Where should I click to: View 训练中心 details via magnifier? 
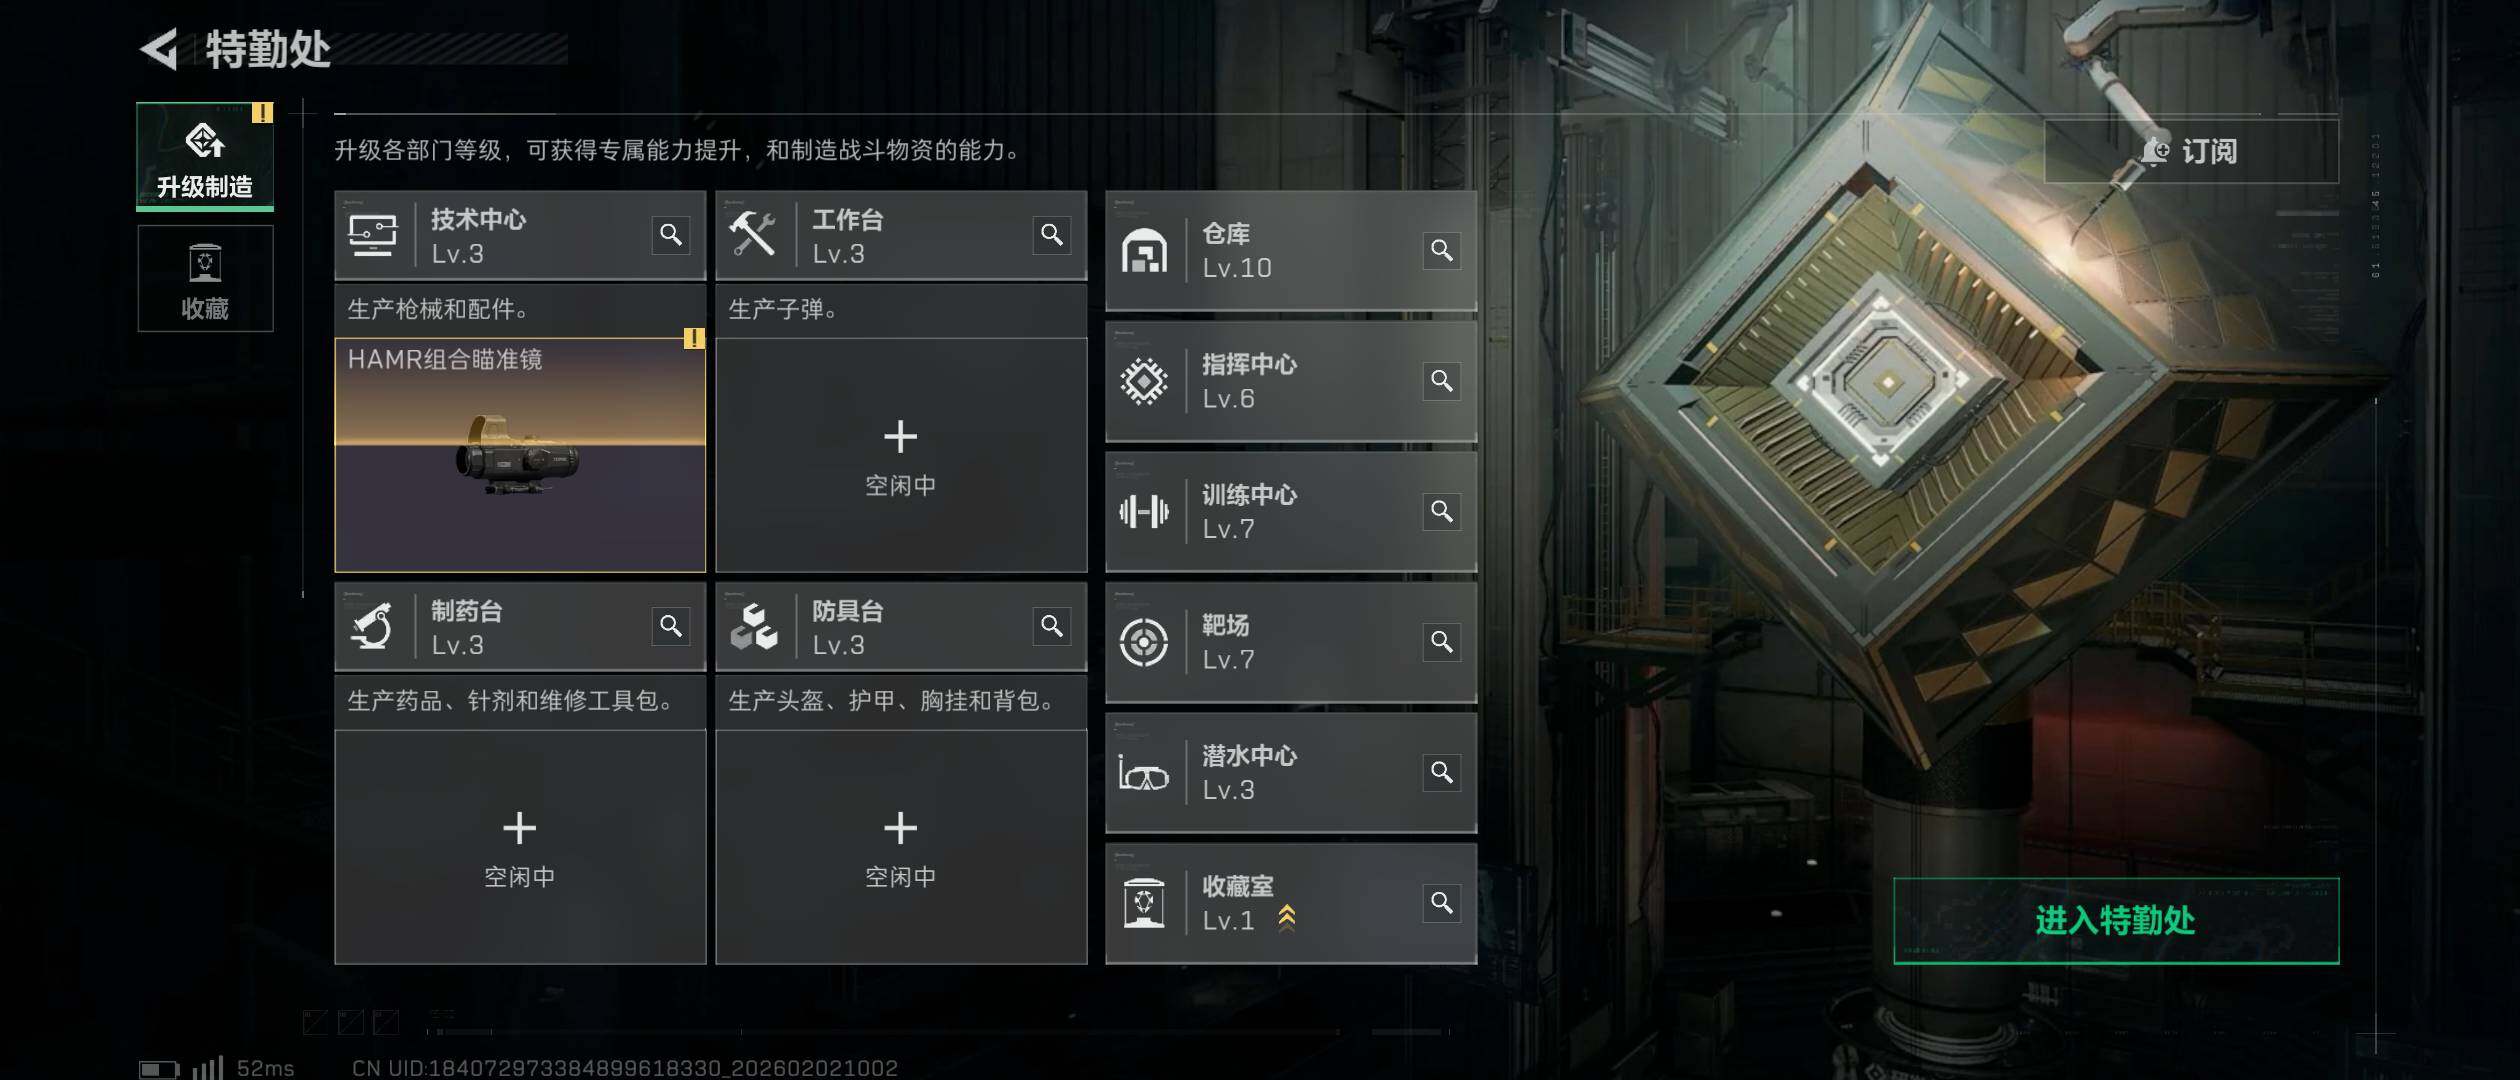[1442, 512]
